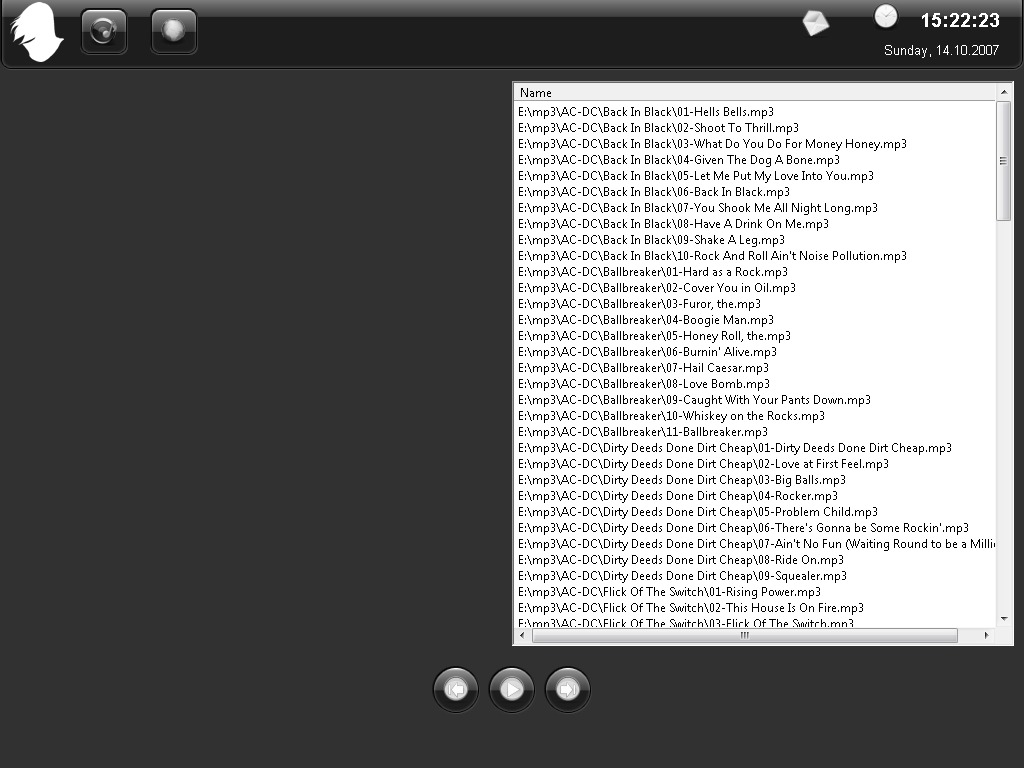Select 01-Dirty Deeds Done Dirt Cheap.mp3
This screenshot has width=1024, height=768.
(735, 448)
